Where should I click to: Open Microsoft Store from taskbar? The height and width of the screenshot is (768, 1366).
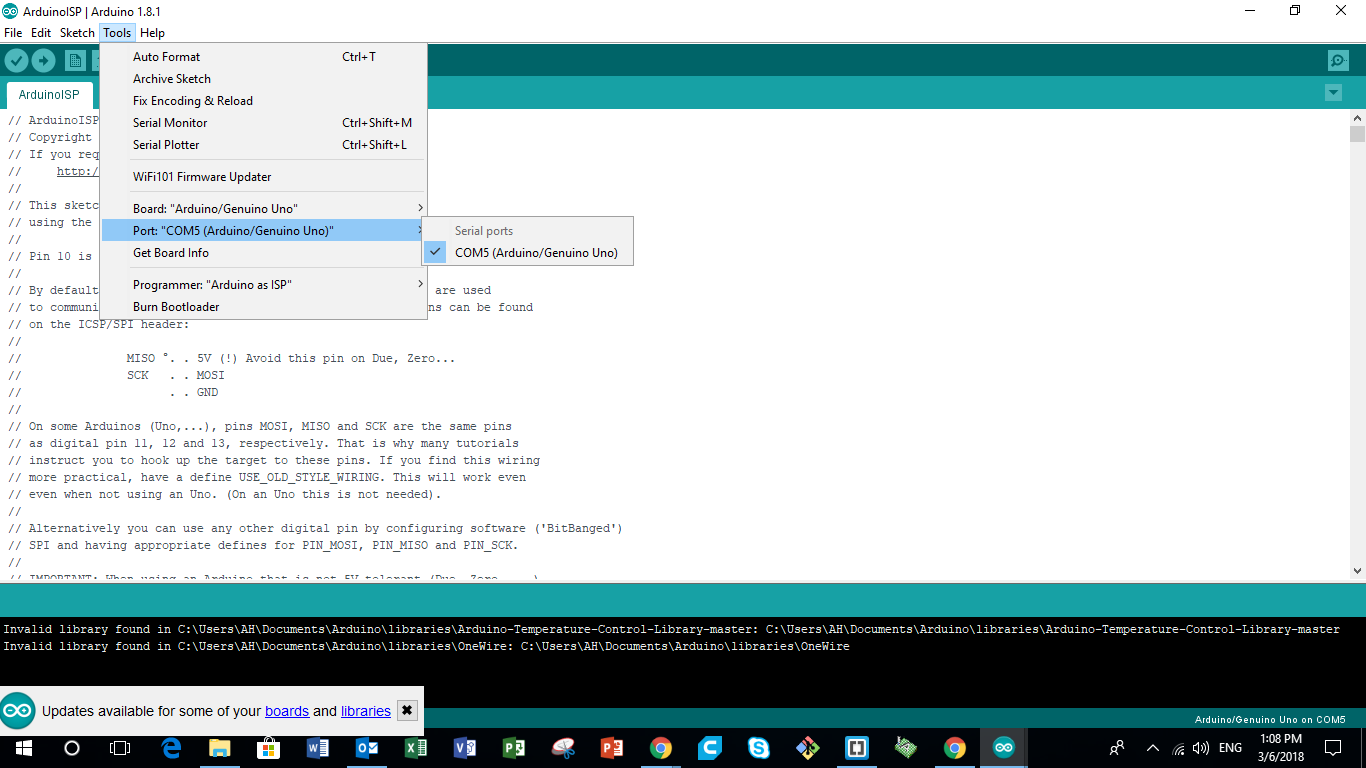[x=268, y=748]
